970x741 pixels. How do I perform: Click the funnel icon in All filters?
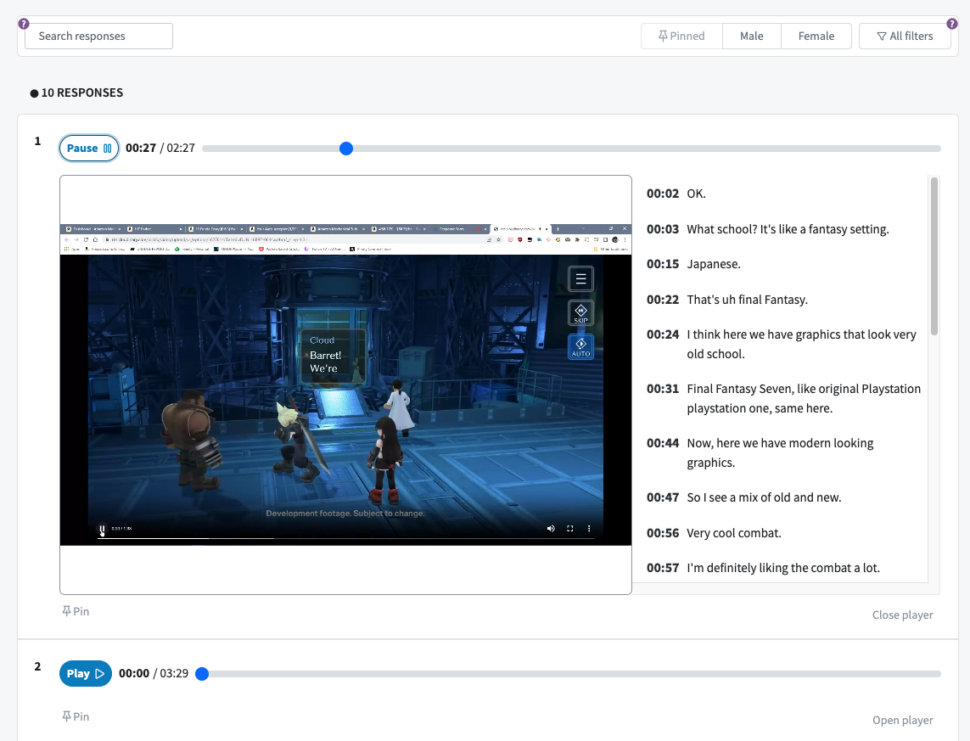point(882,36)
